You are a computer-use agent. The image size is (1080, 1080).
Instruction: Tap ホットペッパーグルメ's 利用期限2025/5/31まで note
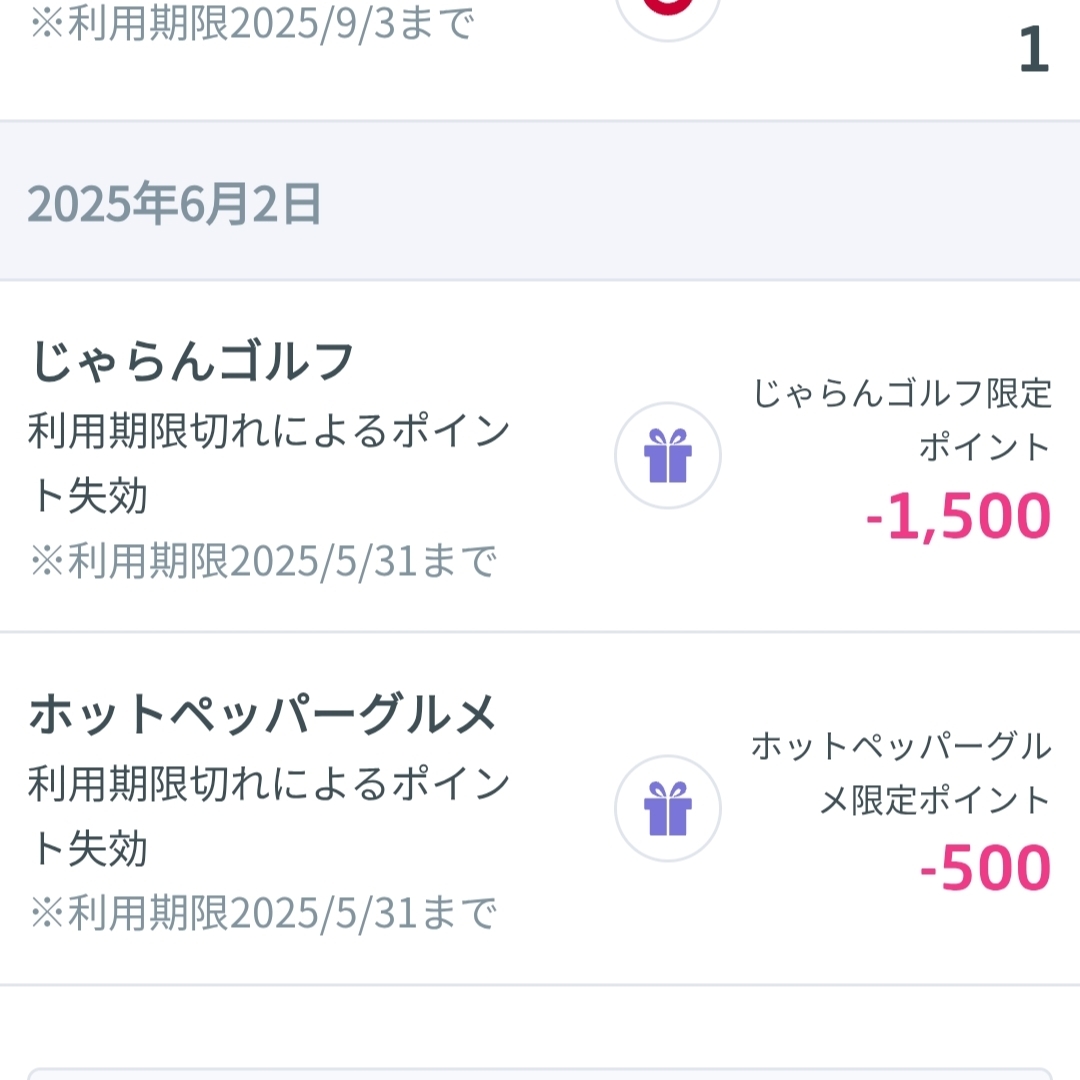click(x=263, y=912)
